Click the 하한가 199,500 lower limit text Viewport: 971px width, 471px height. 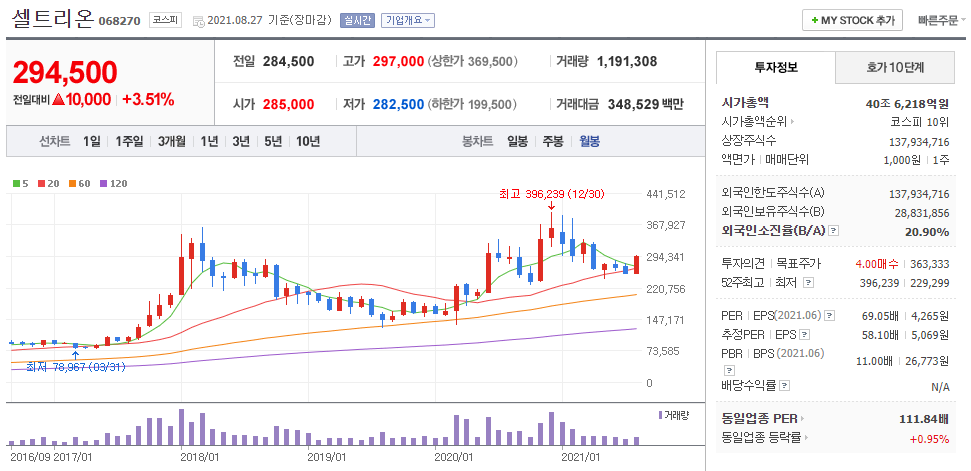pyautogui.click(x=473, y=105)
